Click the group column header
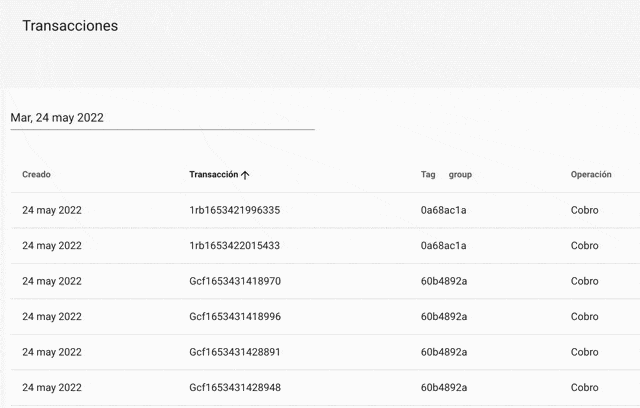Screen dimensions: 640x408 pos(460,175)
